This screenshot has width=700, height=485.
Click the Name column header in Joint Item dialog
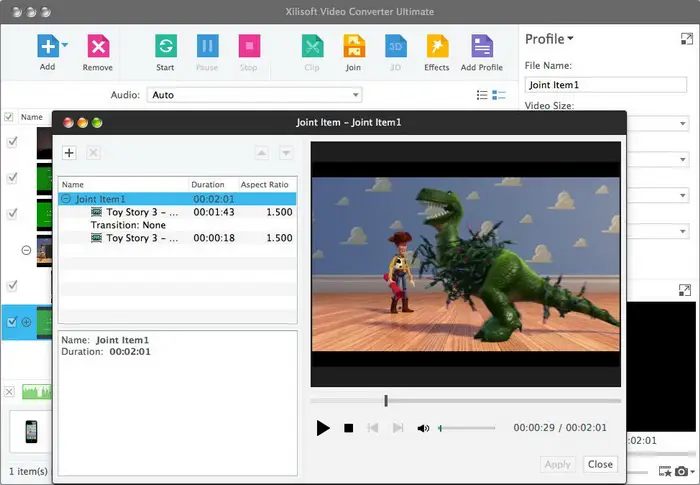pyautogui.click(x=123, y=184)
